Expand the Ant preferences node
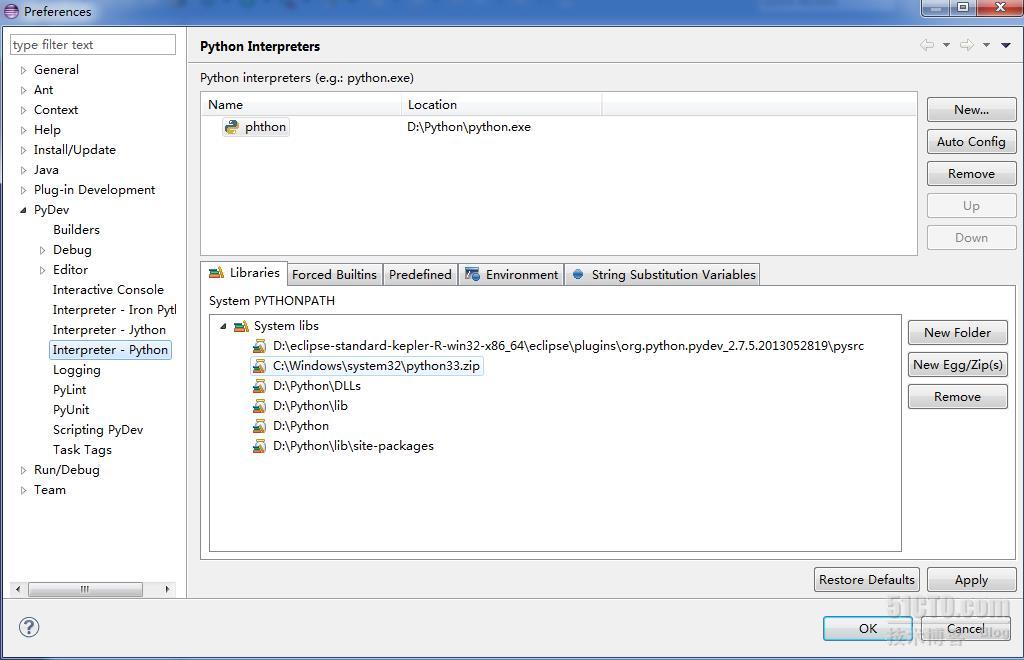1024x660 pixels. (x=24, y=90)
